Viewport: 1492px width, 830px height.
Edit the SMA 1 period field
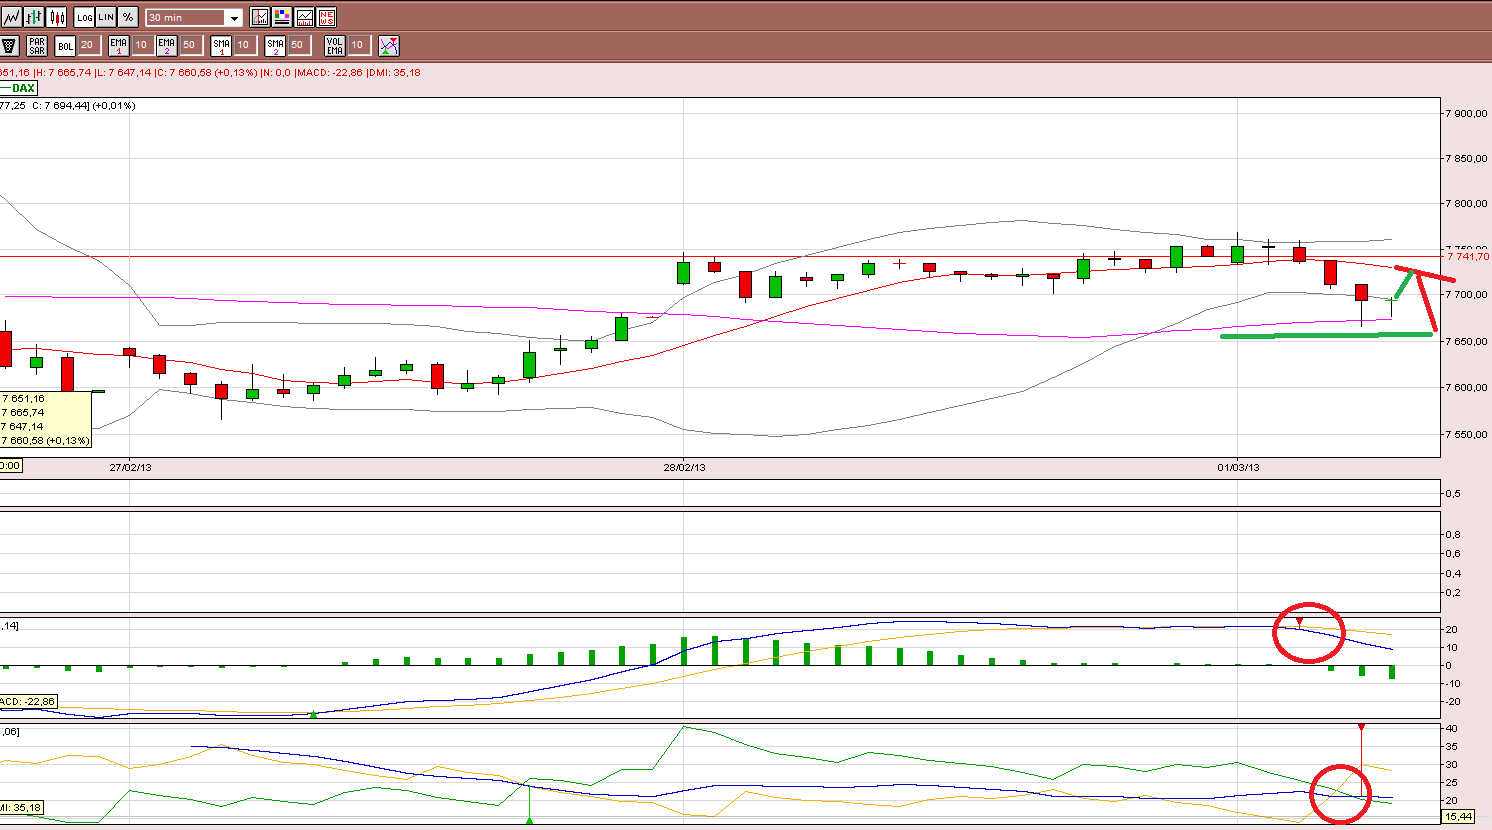[x=245, y=45]
